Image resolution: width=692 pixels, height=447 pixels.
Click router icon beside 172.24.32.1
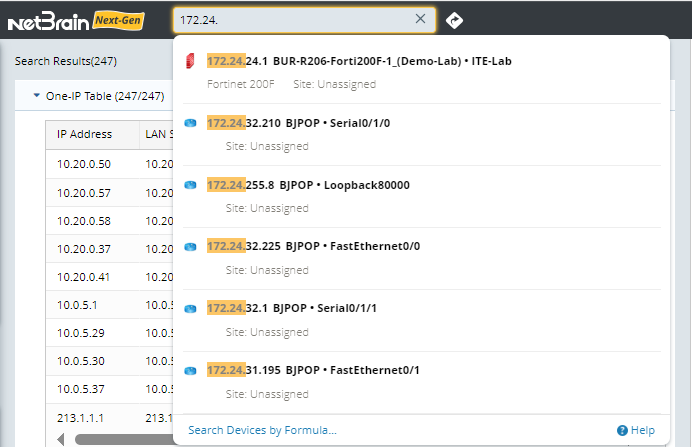pos(190,308)
